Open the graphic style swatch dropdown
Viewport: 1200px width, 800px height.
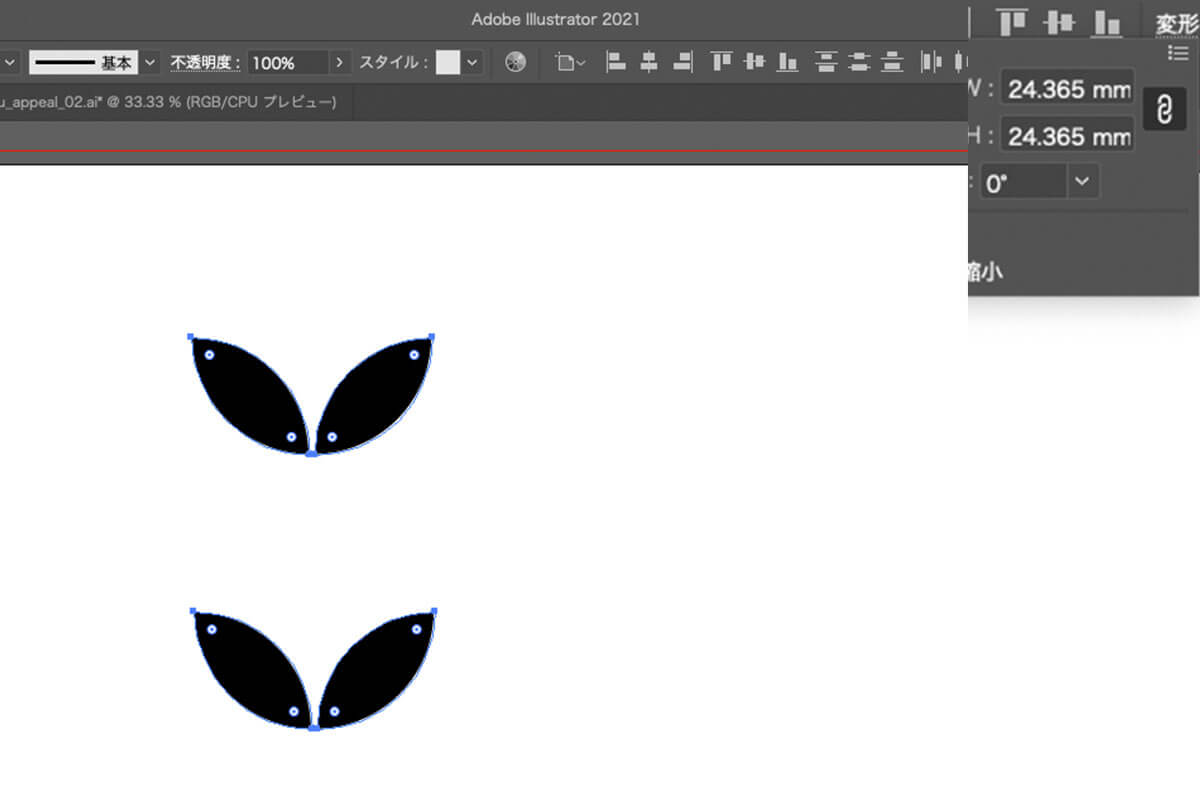point(472,62)
